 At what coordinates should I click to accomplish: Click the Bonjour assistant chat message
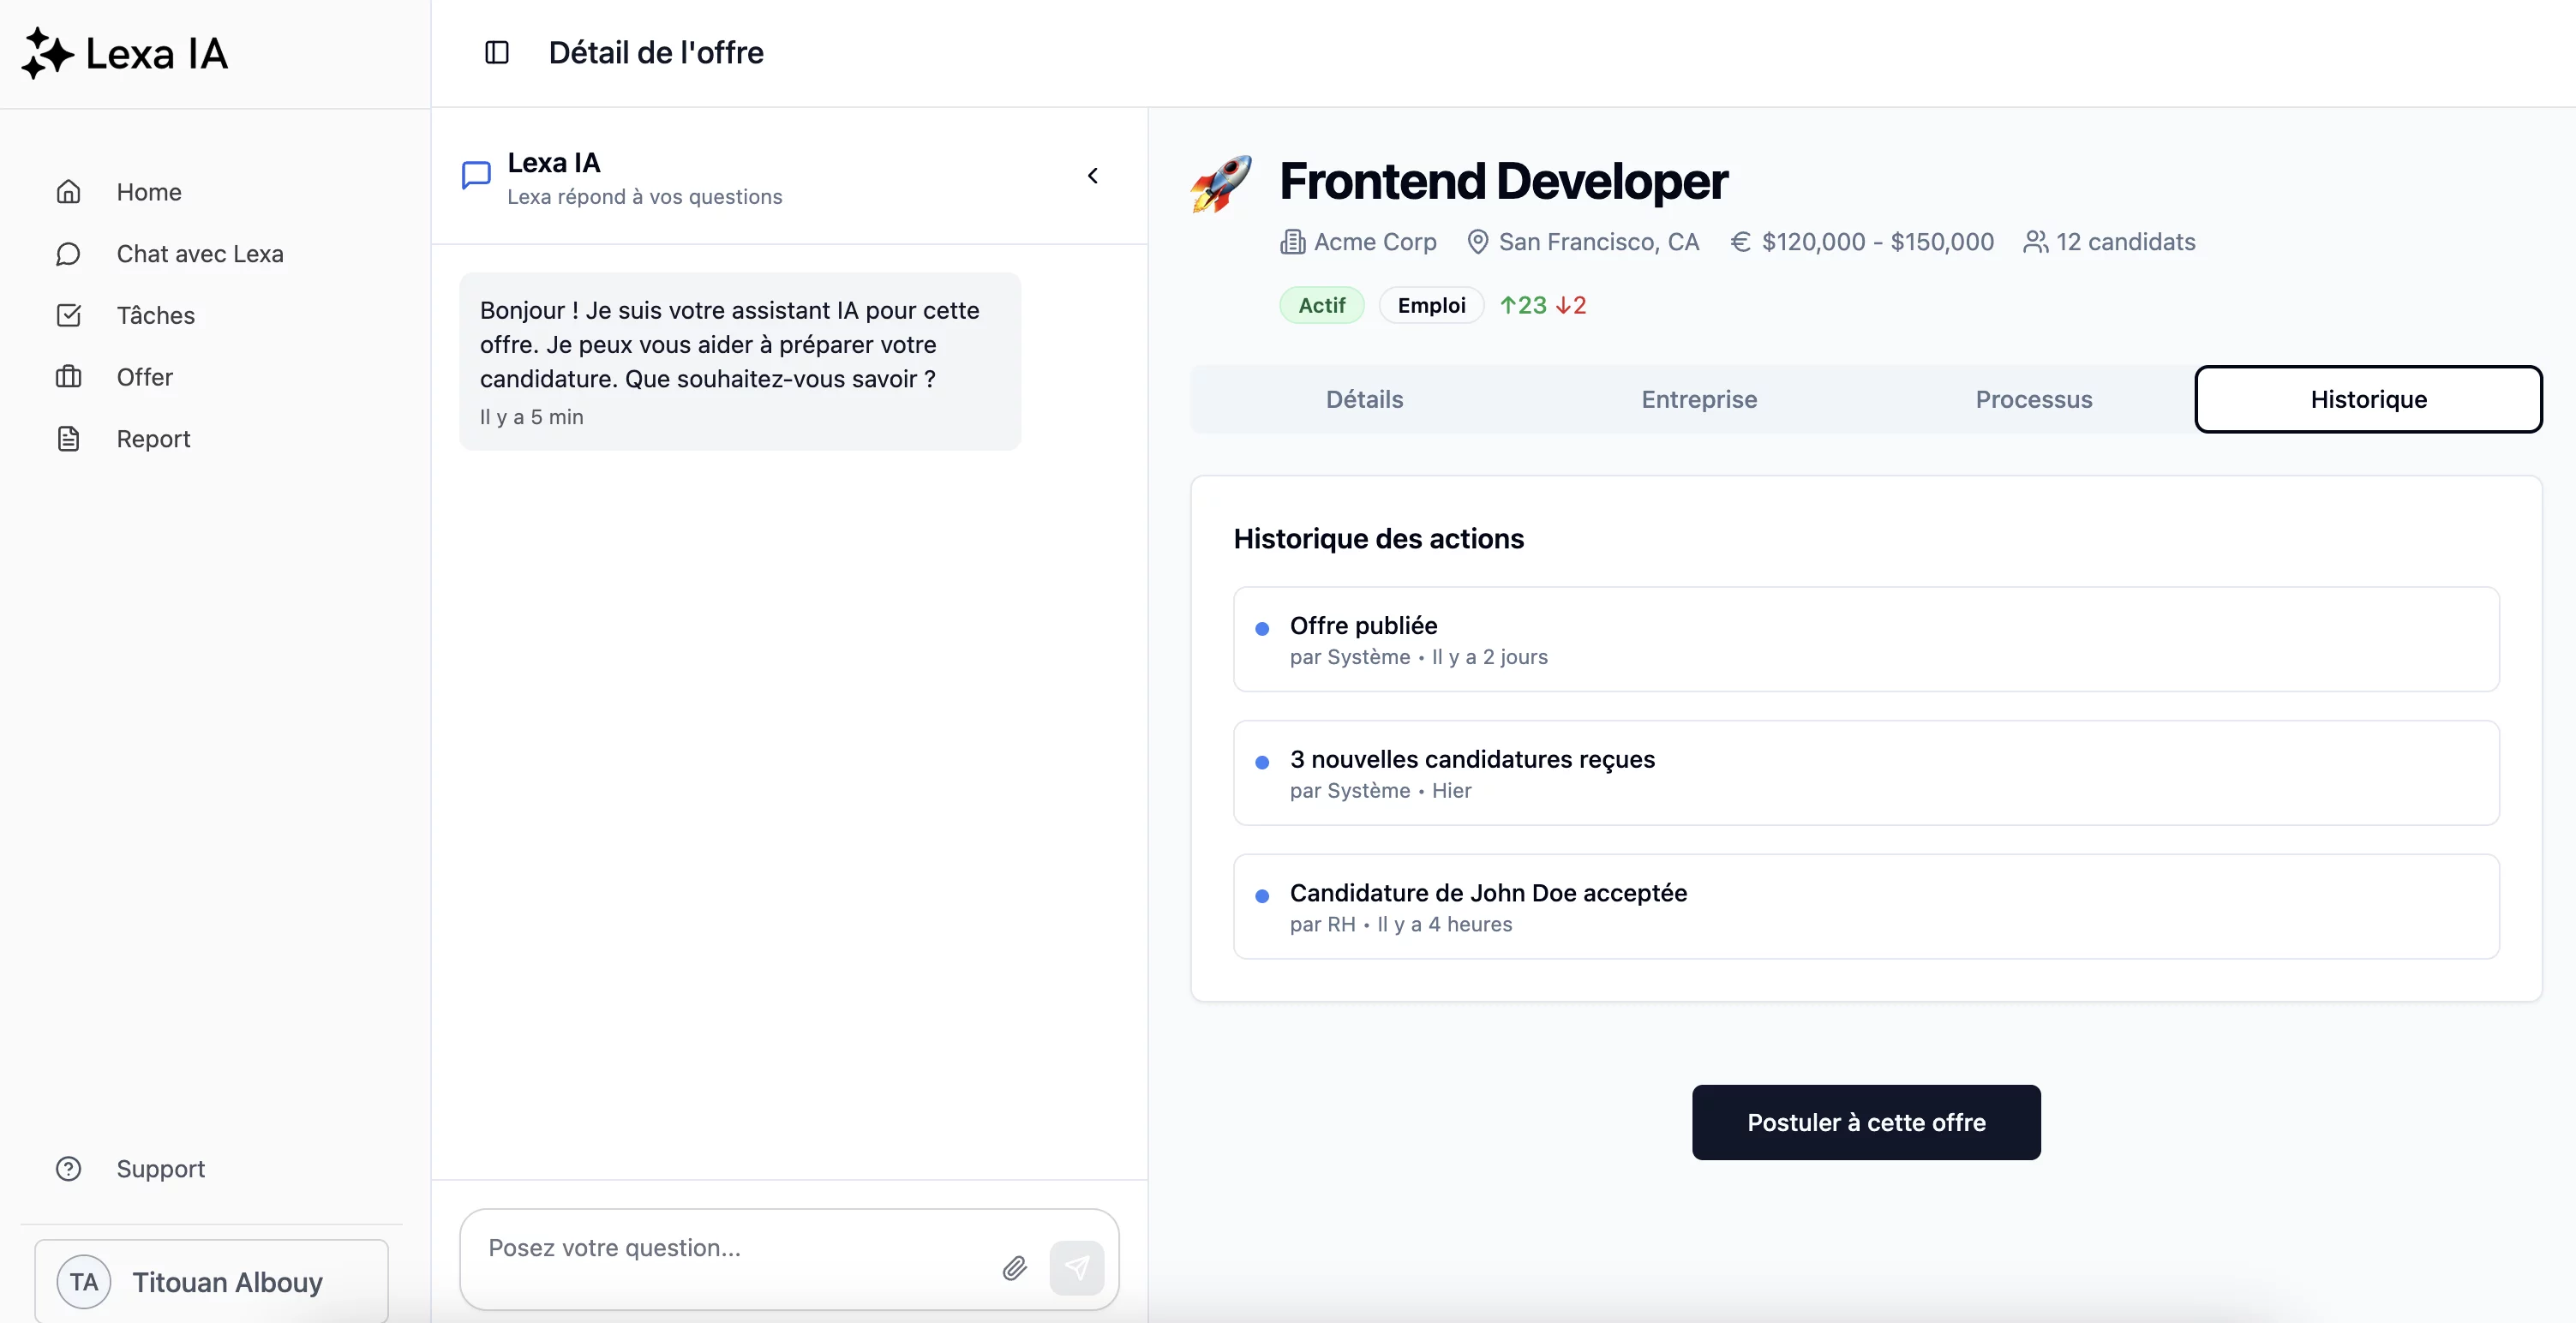pyautogui.click(x=740, y=362)
